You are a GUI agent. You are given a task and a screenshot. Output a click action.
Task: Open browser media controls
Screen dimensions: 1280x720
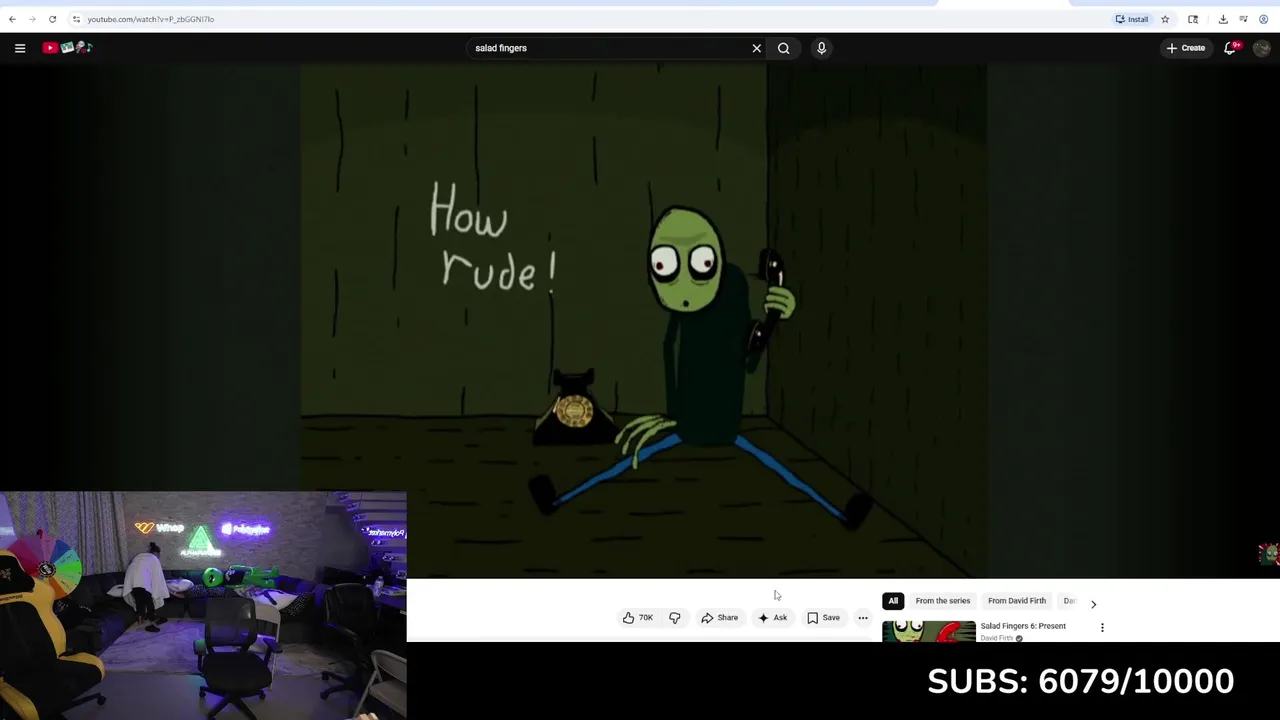click(x=1243, y=19)
